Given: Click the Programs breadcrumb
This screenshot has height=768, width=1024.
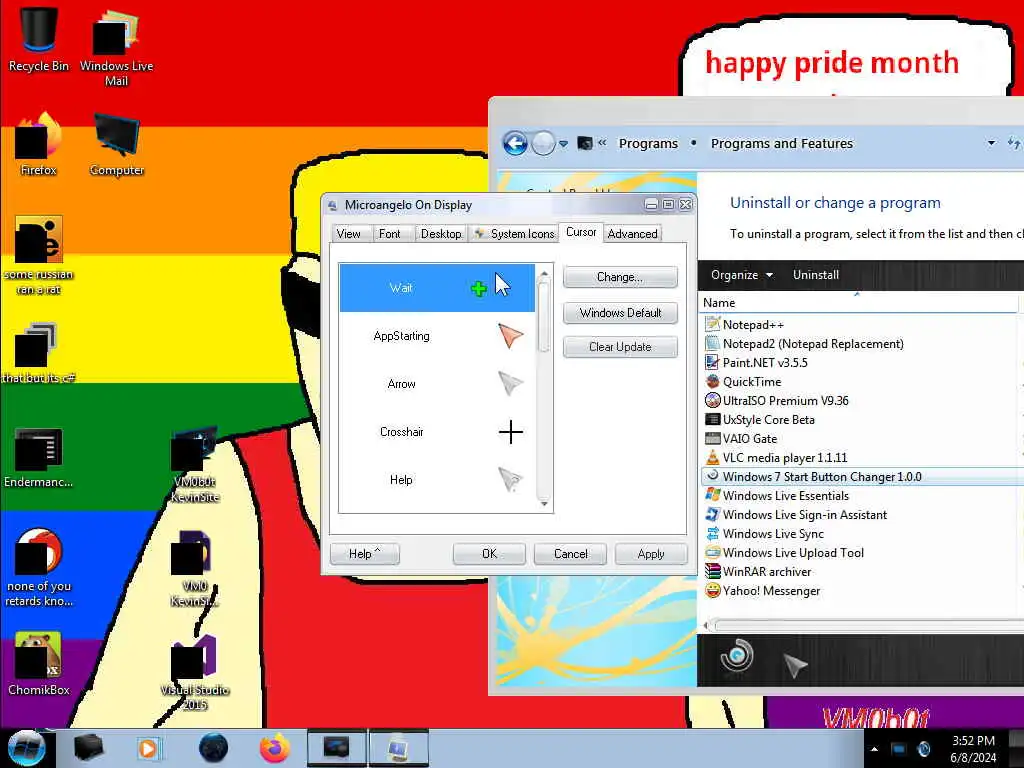Looking at the screenshot, I should (x=648, y=144).
